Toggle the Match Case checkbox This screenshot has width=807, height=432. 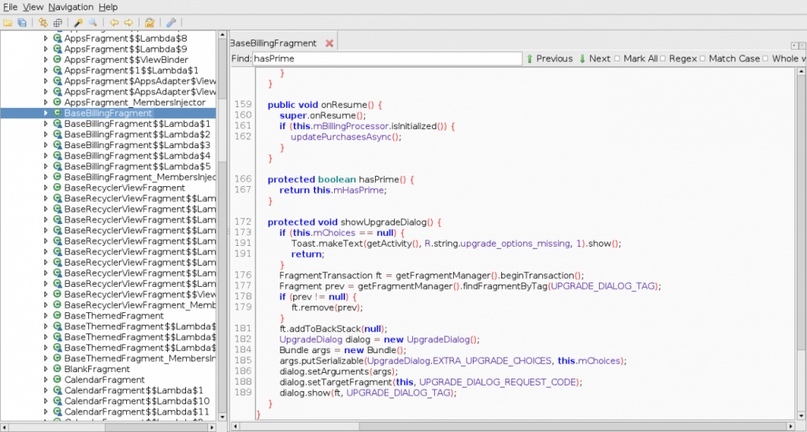702,59
